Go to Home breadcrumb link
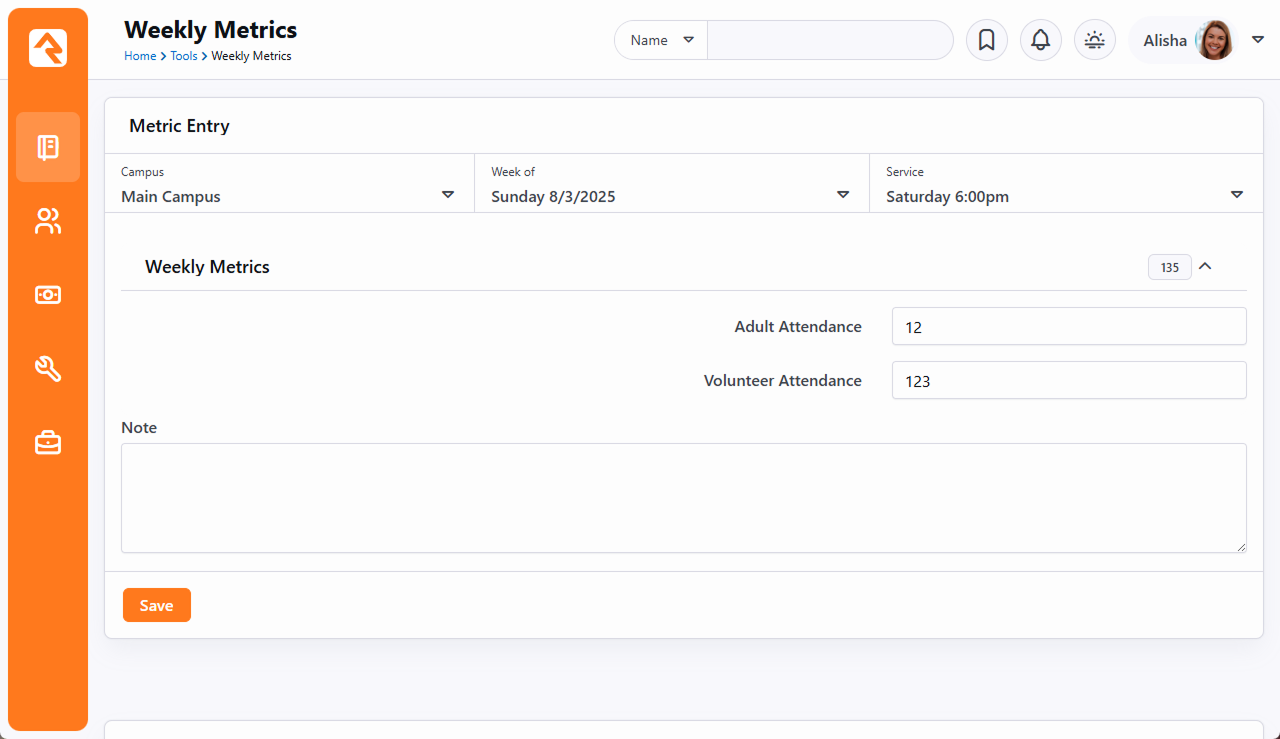Viewport: 1280px width, 739px height. click(x=139, y=56)
